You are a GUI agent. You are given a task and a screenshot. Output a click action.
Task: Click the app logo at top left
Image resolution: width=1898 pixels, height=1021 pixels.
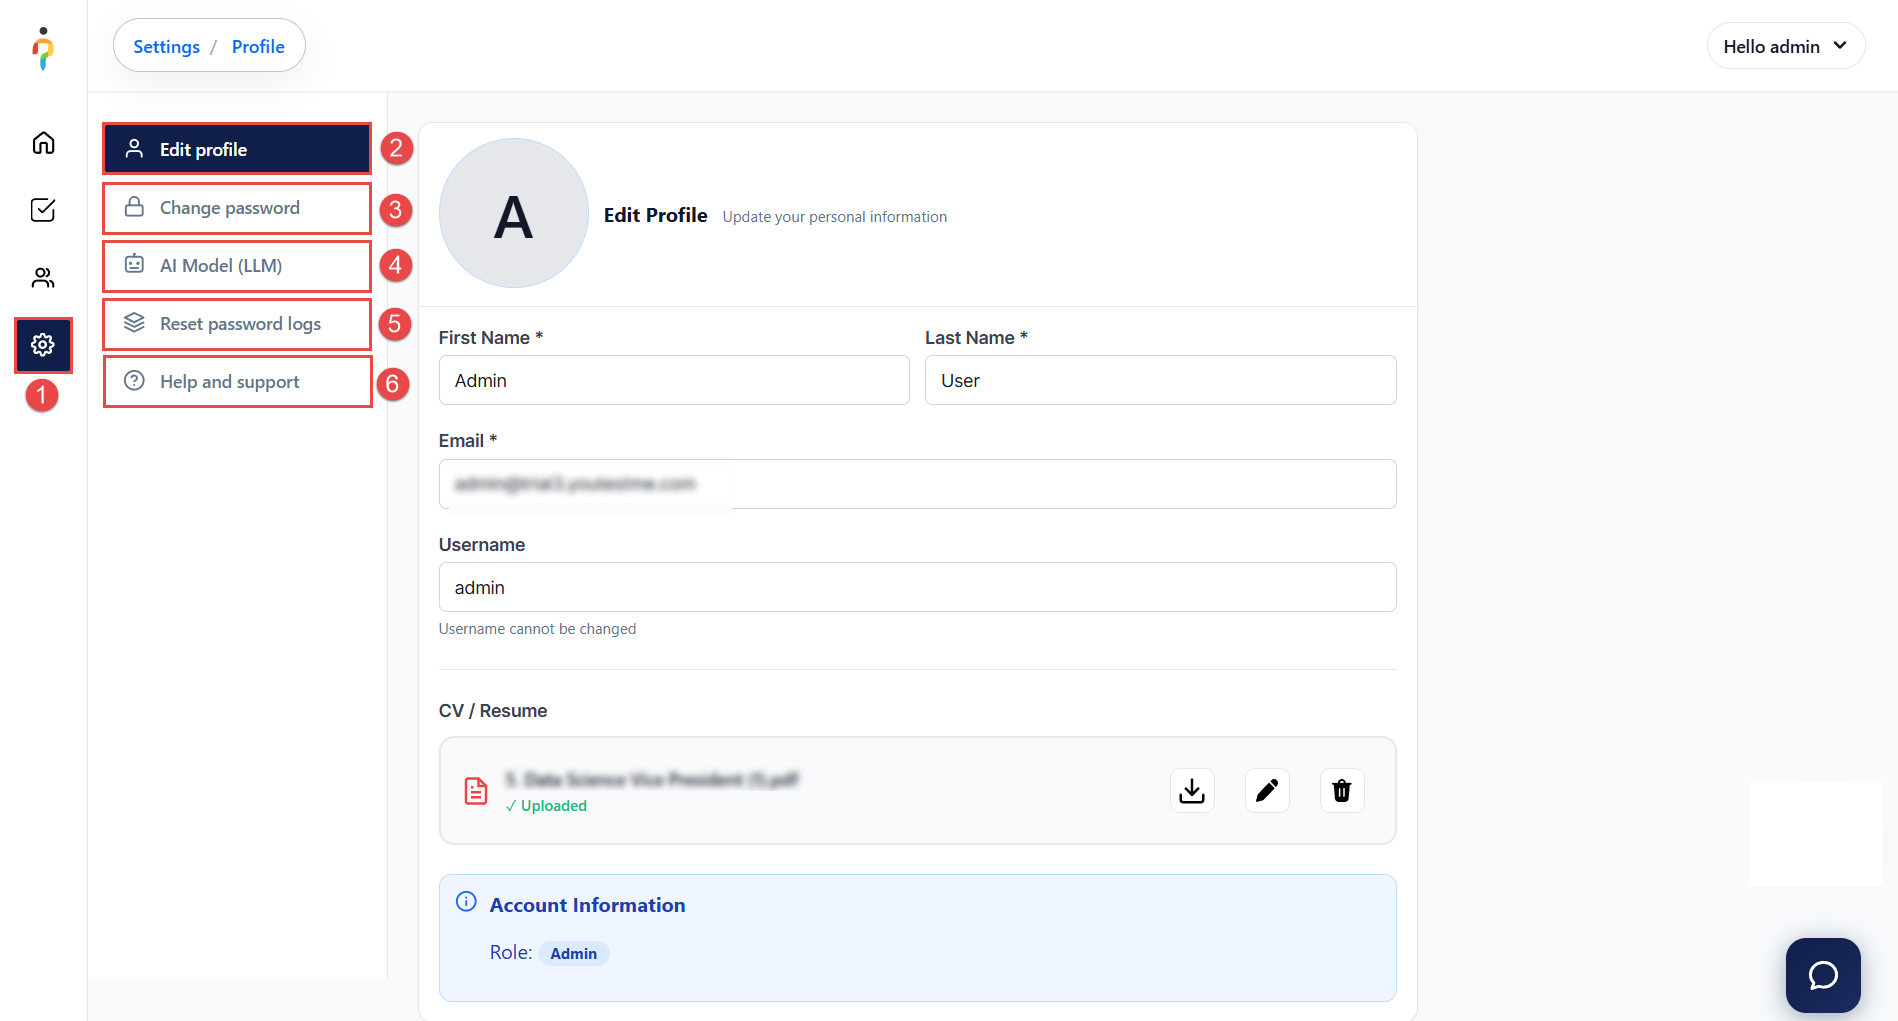tap(43, 48)
